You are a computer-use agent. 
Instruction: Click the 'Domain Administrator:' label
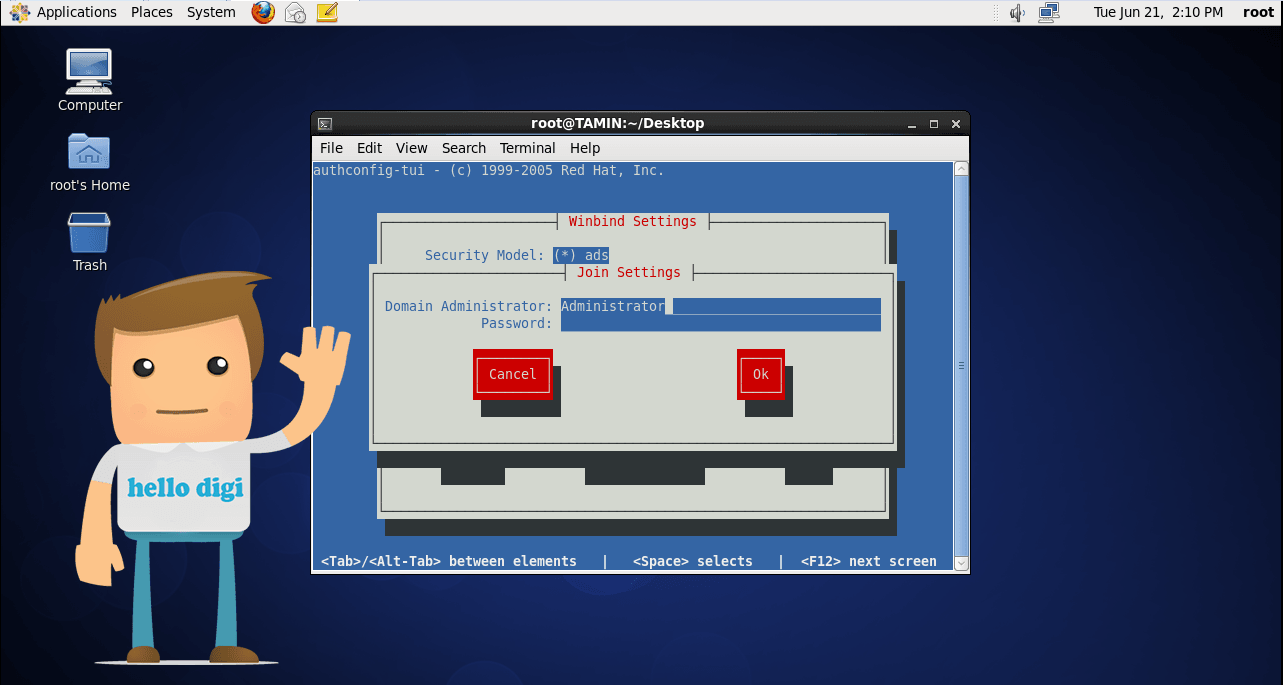coord(468,306)
